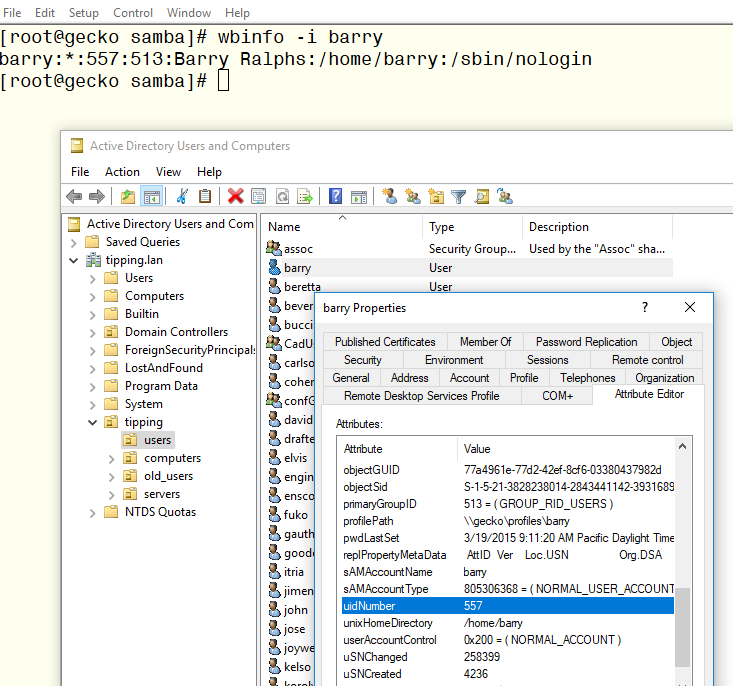Click the Cut scissors icon

tap(182, 196)
